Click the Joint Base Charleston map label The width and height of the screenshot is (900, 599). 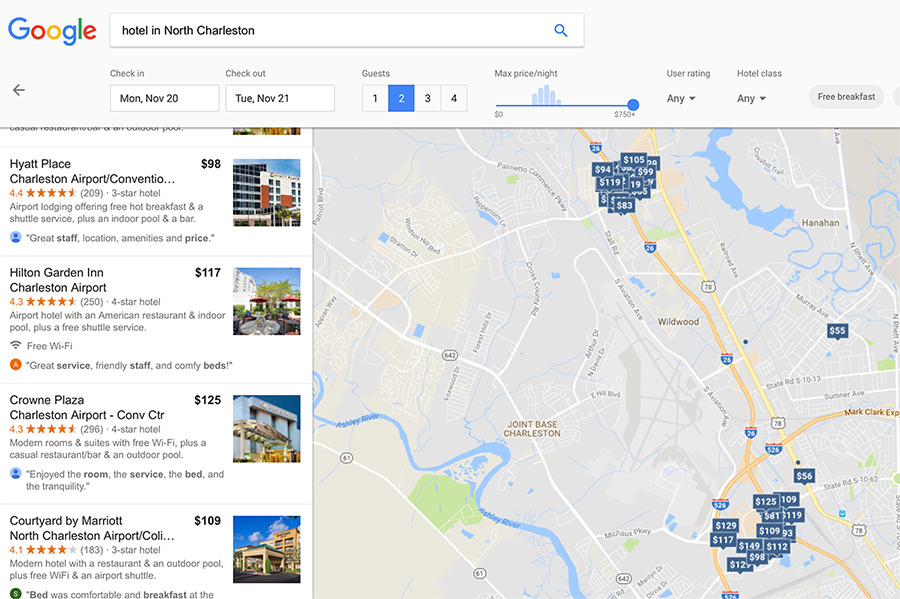point(532,429)
